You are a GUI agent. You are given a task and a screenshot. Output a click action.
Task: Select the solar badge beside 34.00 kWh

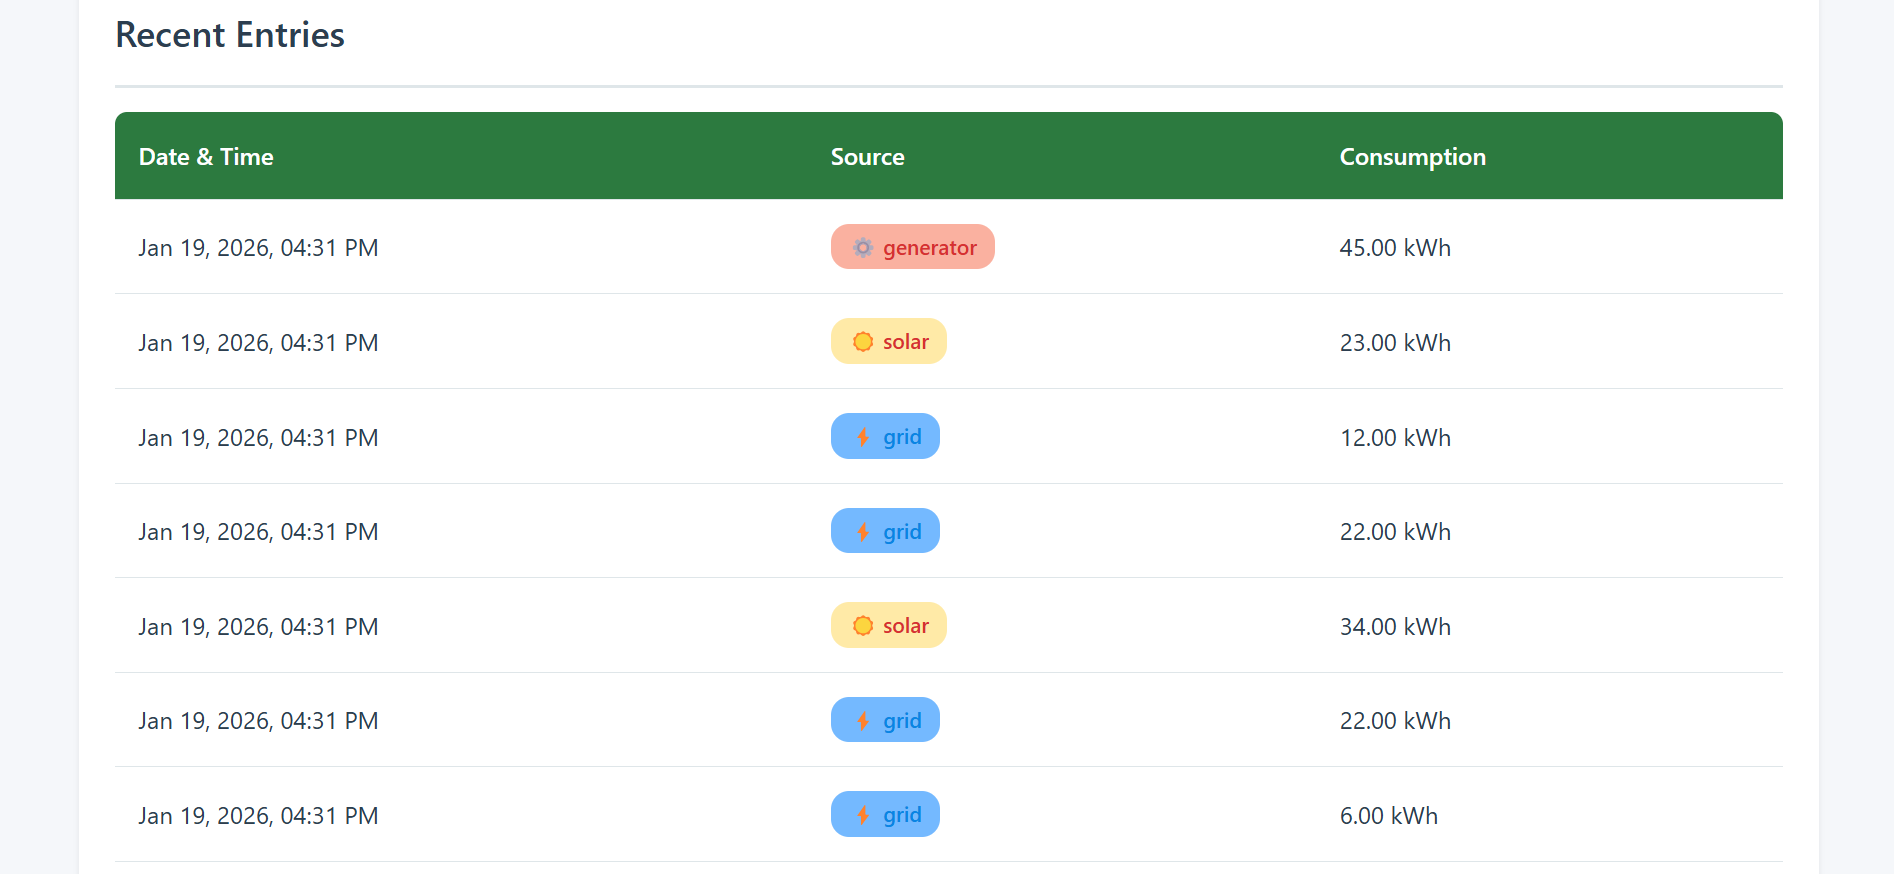coord(889,626)
